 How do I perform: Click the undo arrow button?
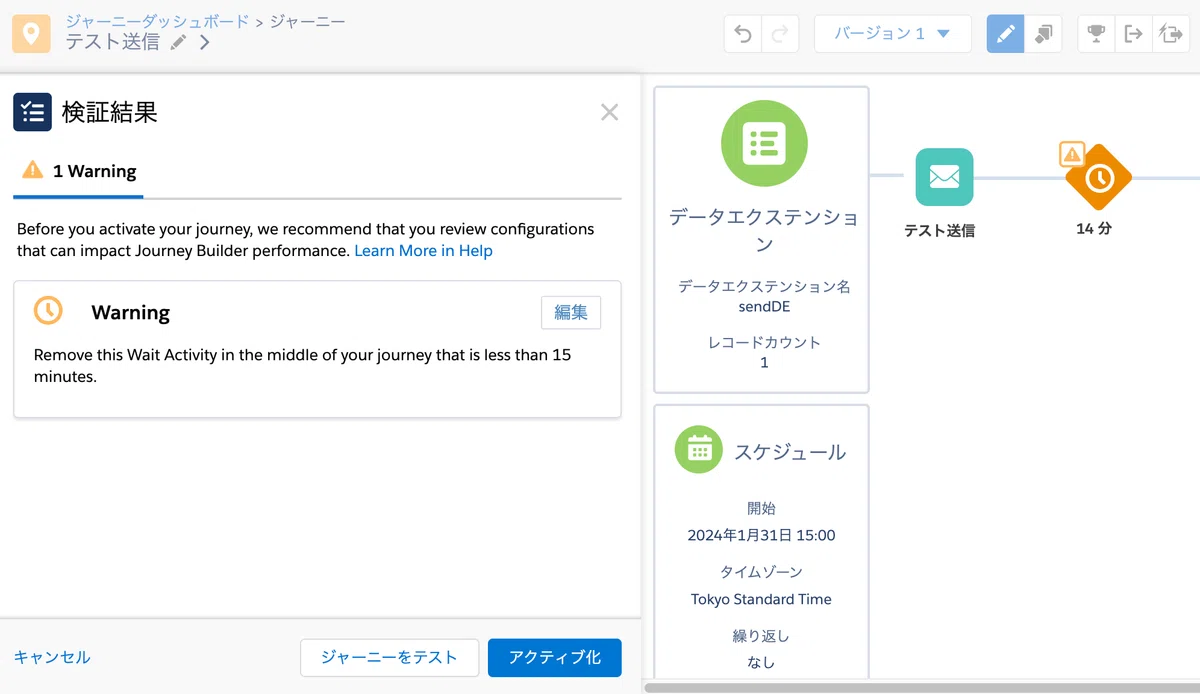[743, 34]
